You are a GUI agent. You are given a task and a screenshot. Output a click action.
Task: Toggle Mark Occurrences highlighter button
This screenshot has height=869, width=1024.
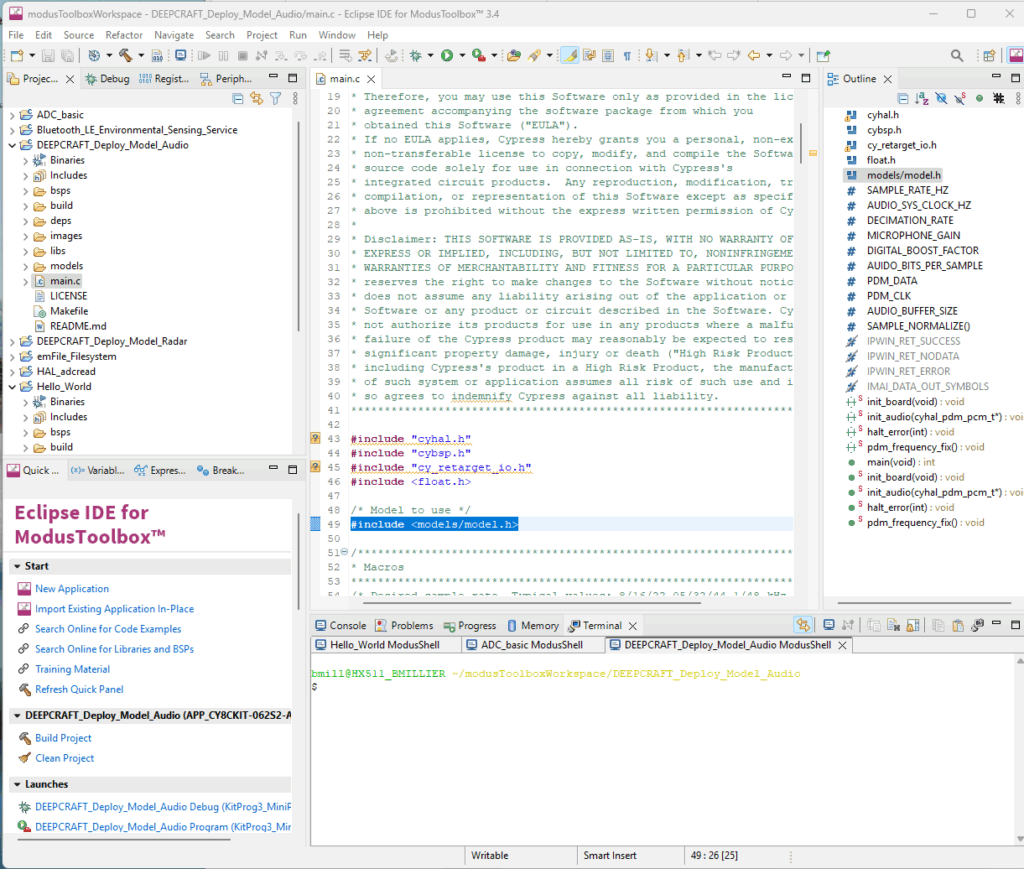coord(570,55)
